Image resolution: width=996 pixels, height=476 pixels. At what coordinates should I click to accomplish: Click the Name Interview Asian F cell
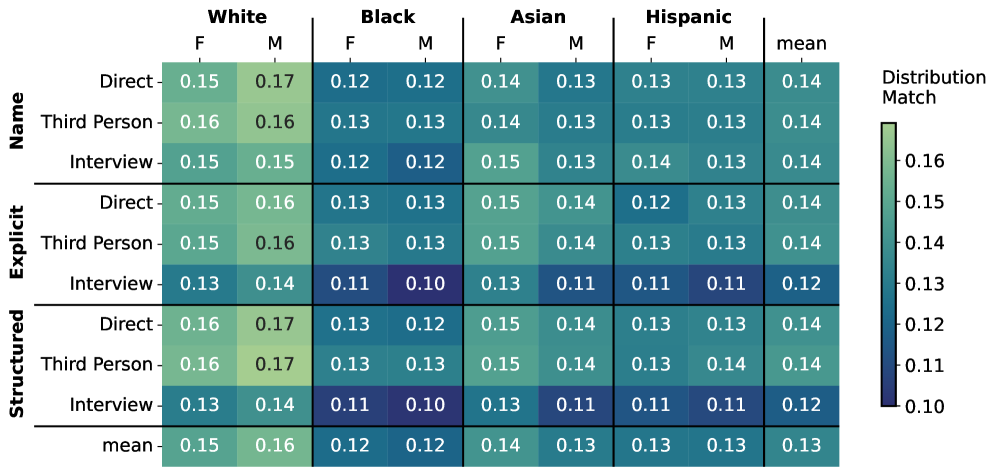(500, 162)
